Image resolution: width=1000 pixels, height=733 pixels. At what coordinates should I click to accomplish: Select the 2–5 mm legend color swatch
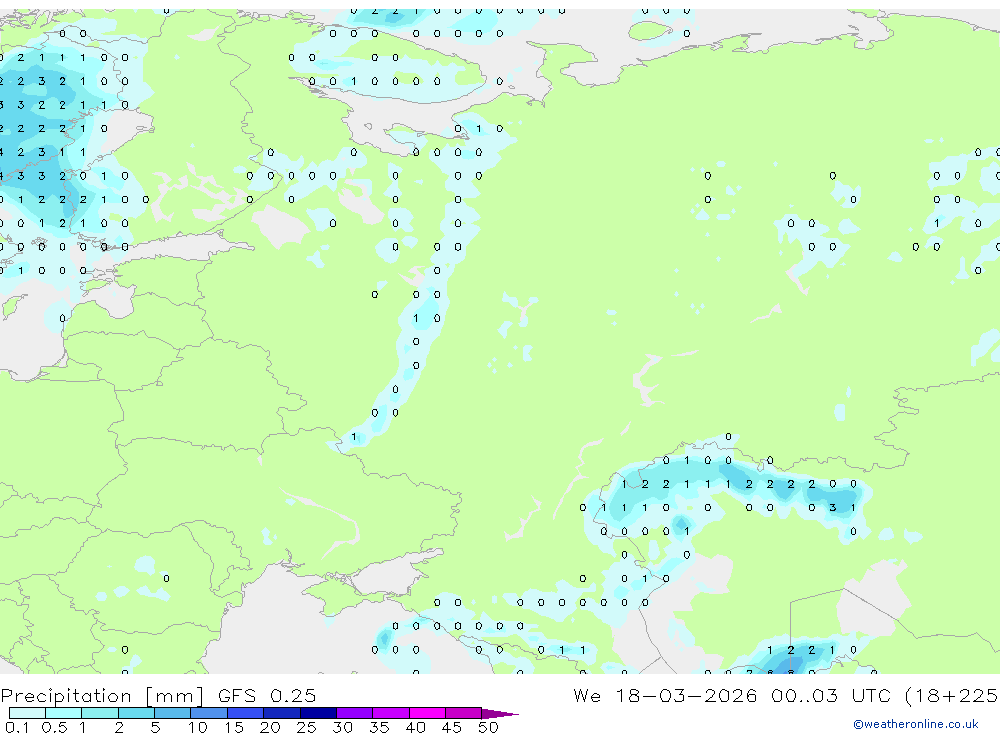point(136,713)
